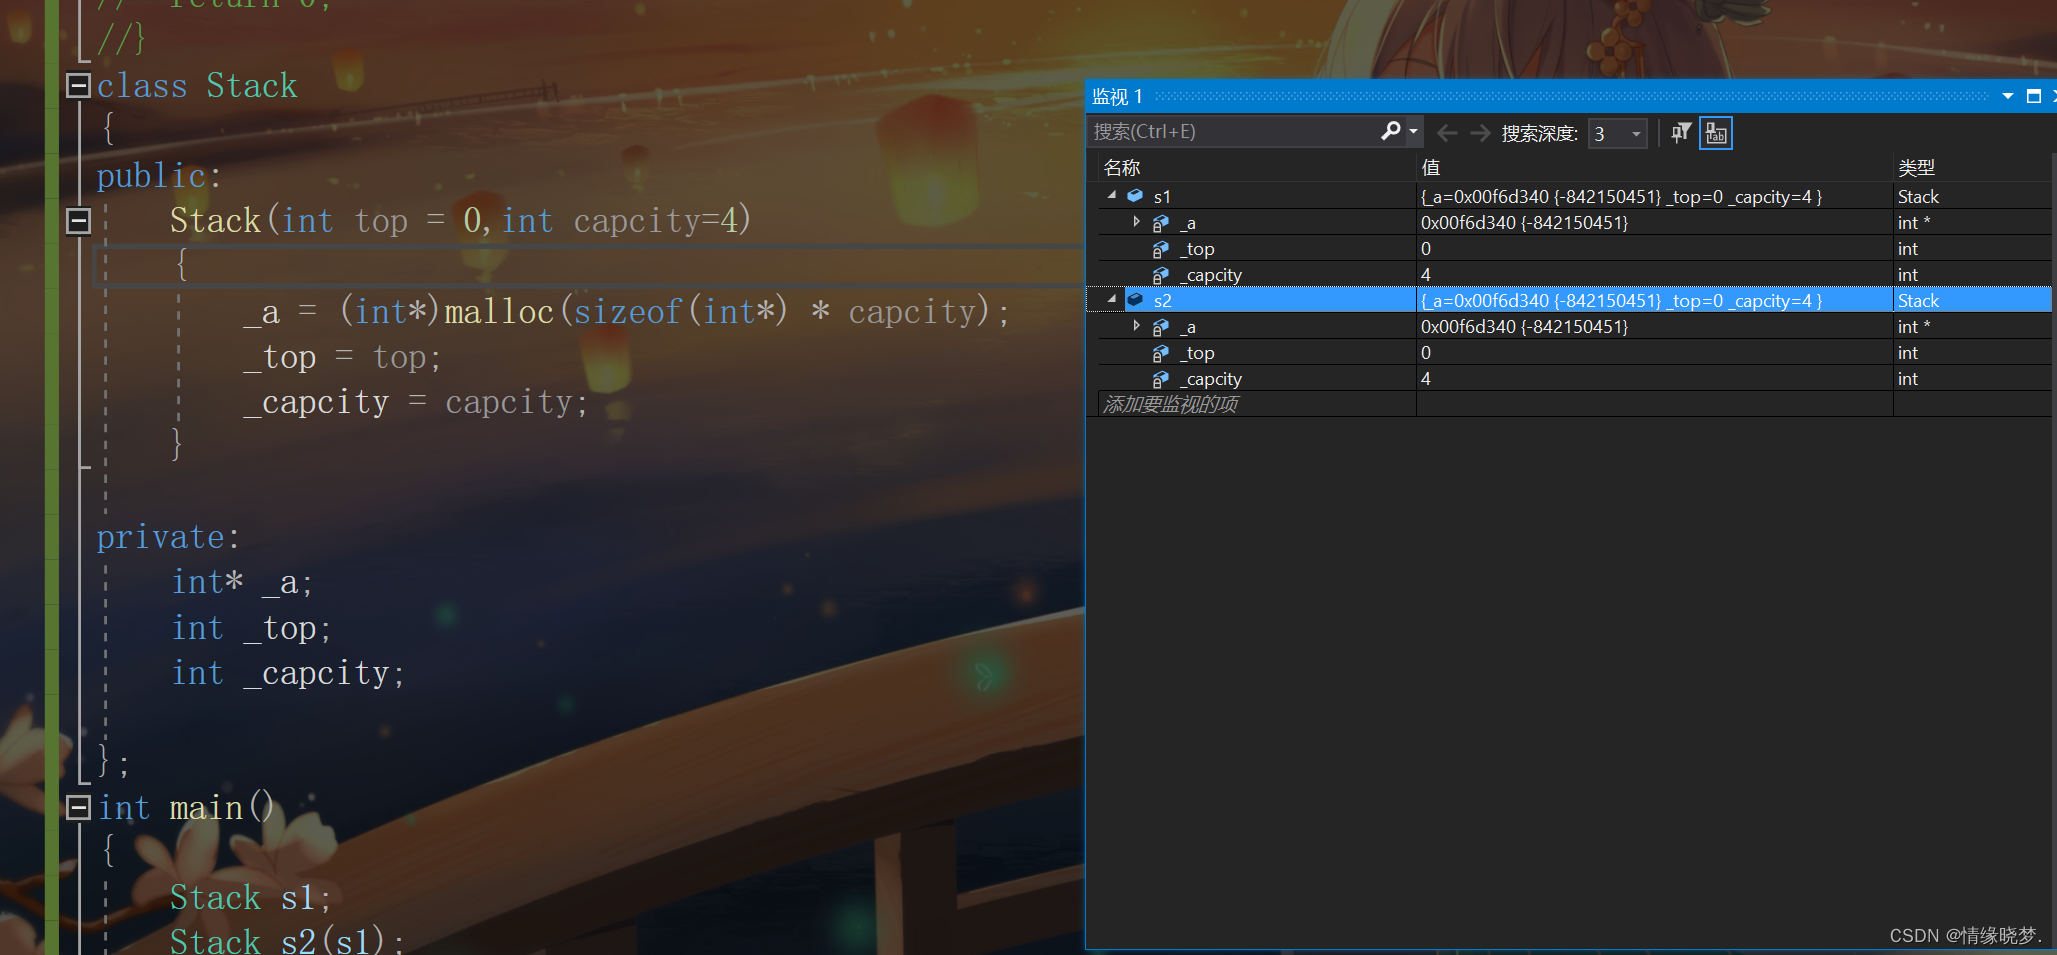Maximize the 监视 1 panel
Screen dimensions: 2057x955
pyautogui.click(x=2033, y=96)
